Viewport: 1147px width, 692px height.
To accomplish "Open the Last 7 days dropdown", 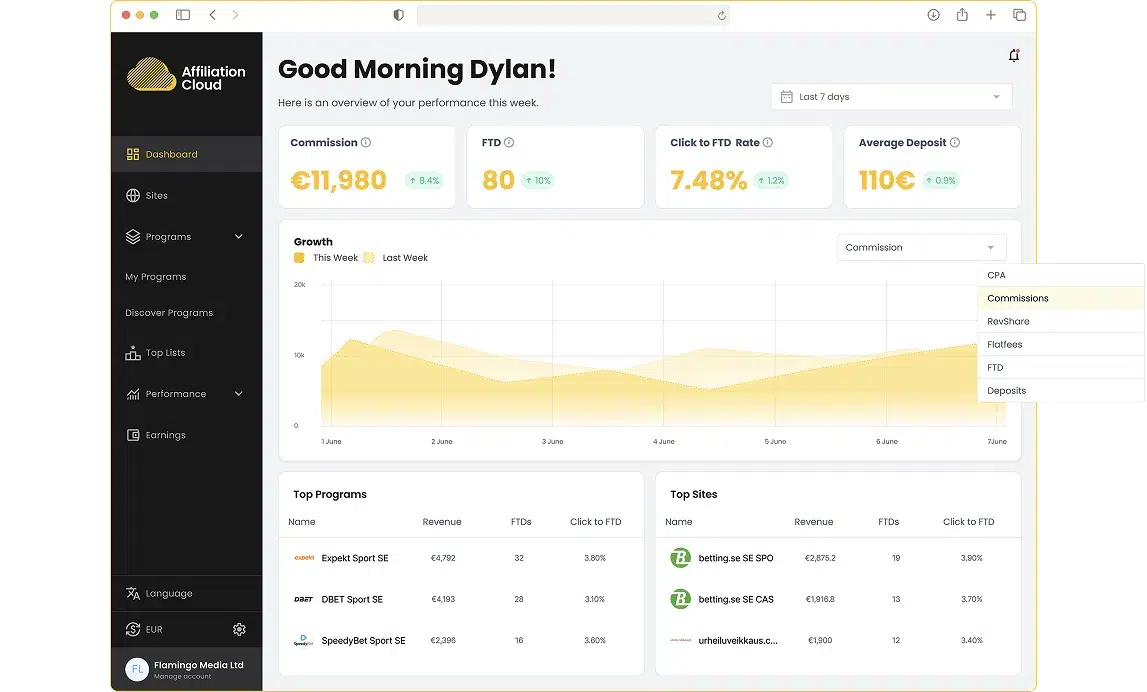I will [x=892, y=97].
